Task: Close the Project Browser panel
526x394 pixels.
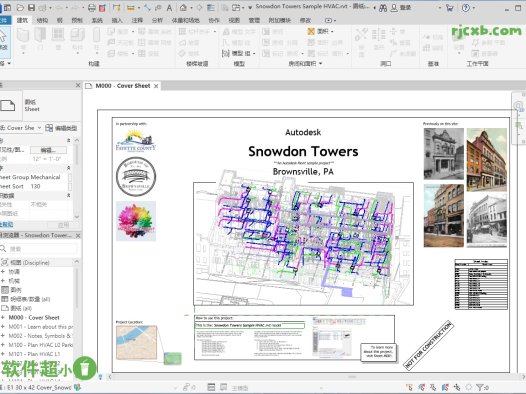Action: [x=78, y=235]
